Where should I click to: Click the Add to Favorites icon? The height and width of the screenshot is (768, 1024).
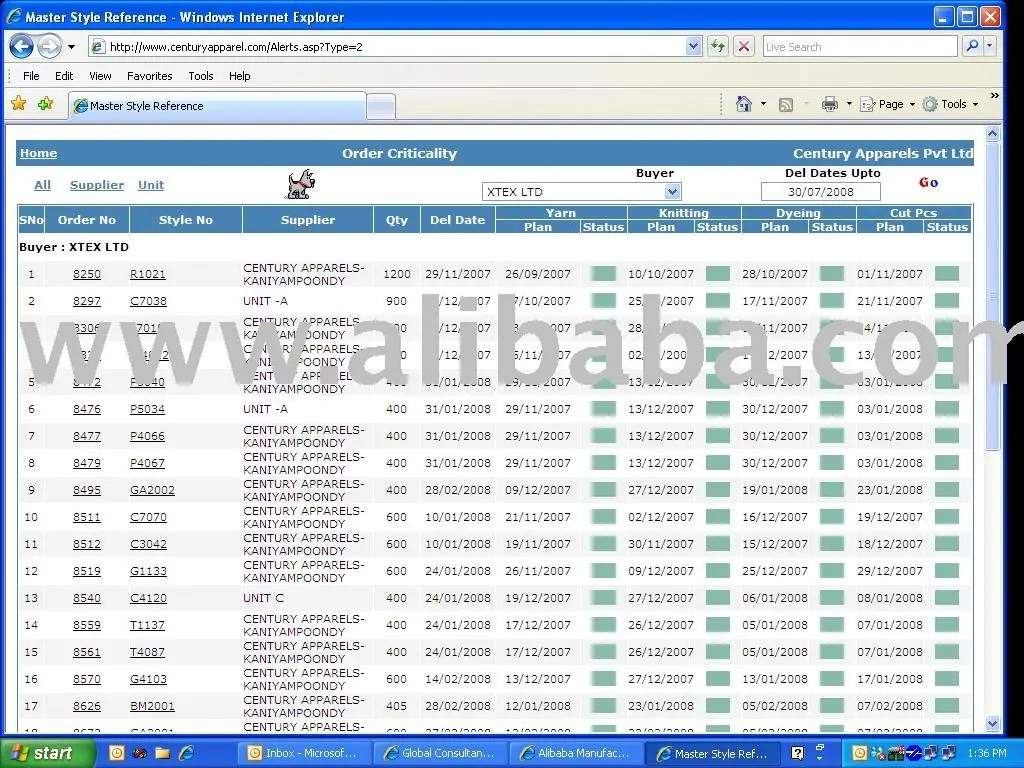tap(45, 104)
